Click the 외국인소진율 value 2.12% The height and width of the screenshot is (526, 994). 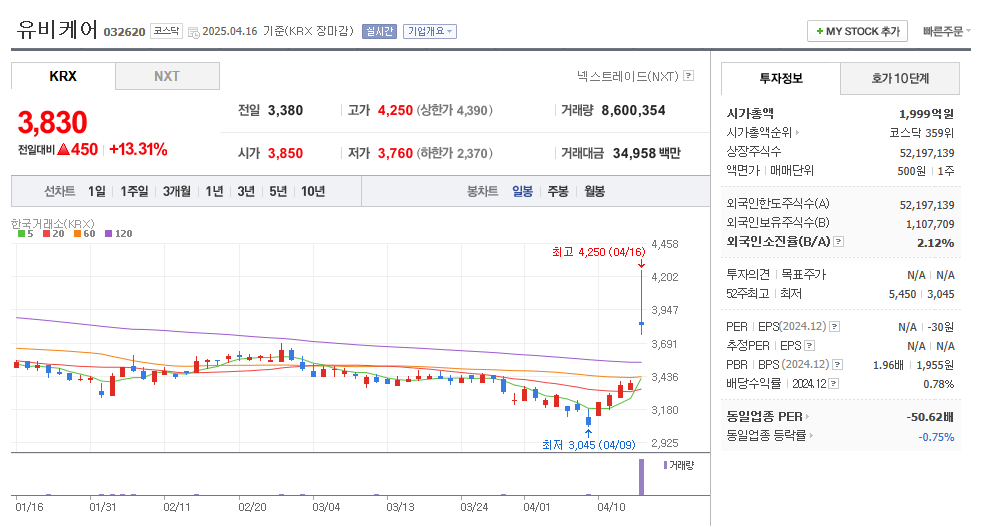[x=936, y=243]
